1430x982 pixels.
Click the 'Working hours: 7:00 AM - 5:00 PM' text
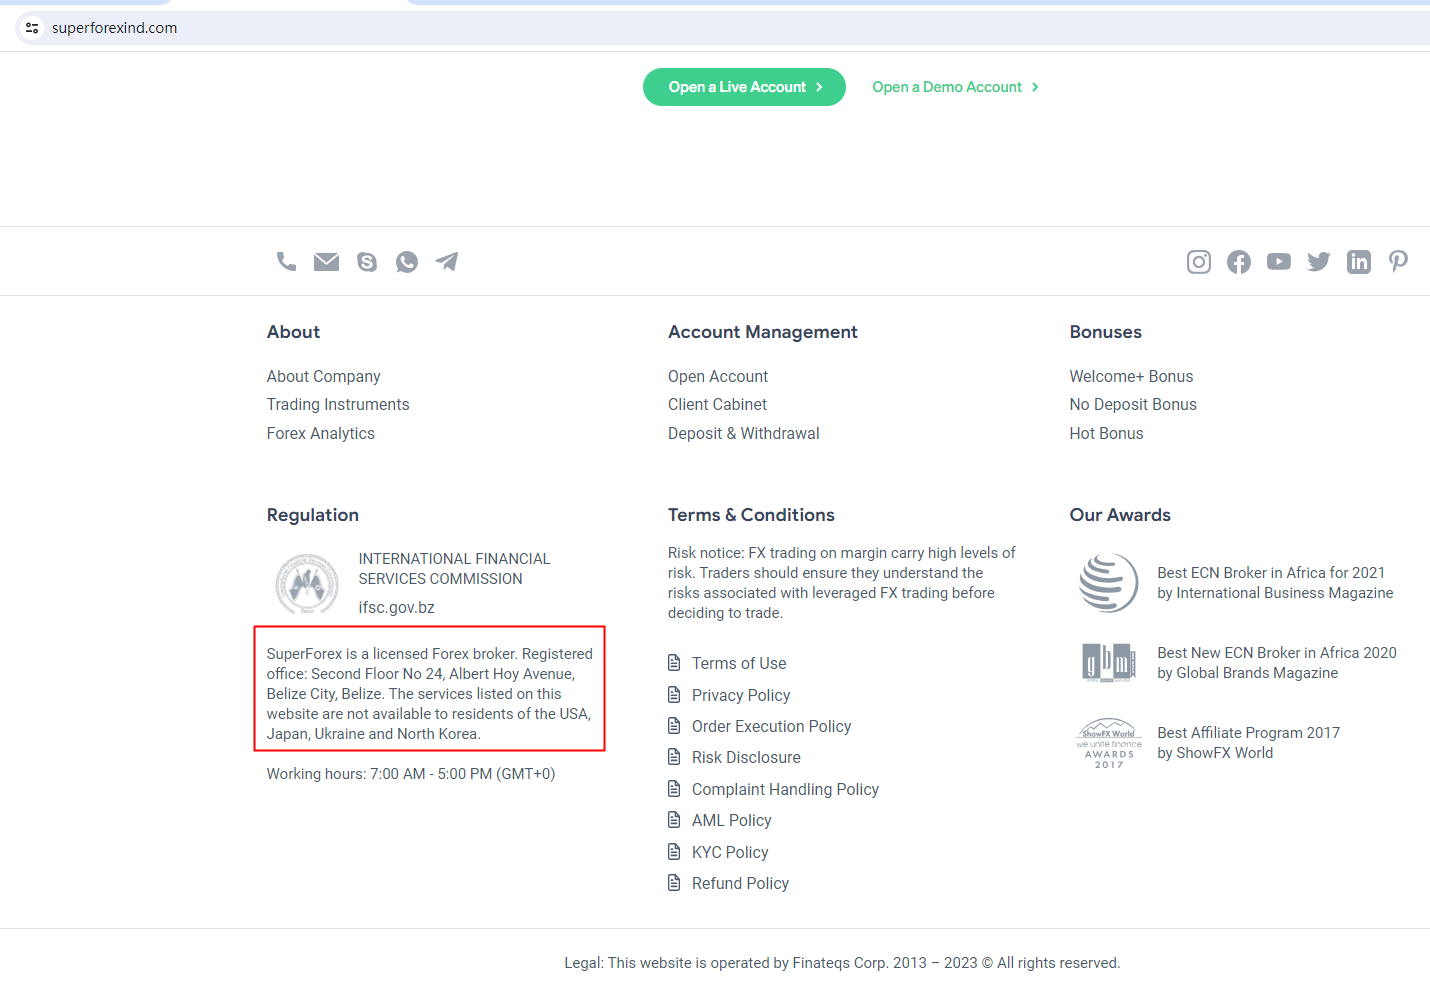coord(411,774)
